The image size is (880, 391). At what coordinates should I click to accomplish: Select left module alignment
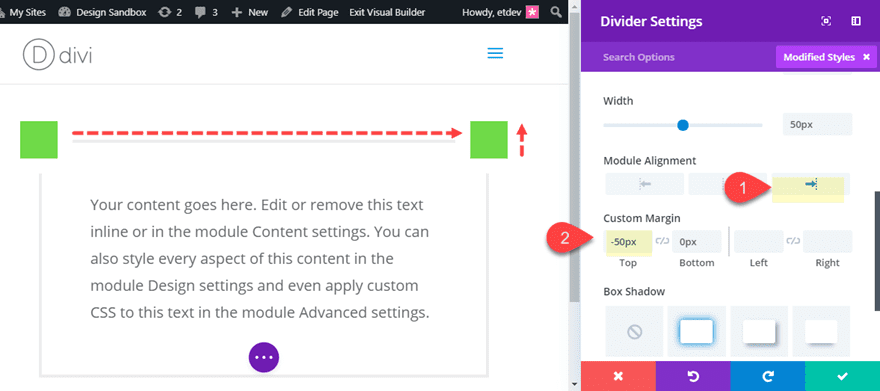[644, 184]
